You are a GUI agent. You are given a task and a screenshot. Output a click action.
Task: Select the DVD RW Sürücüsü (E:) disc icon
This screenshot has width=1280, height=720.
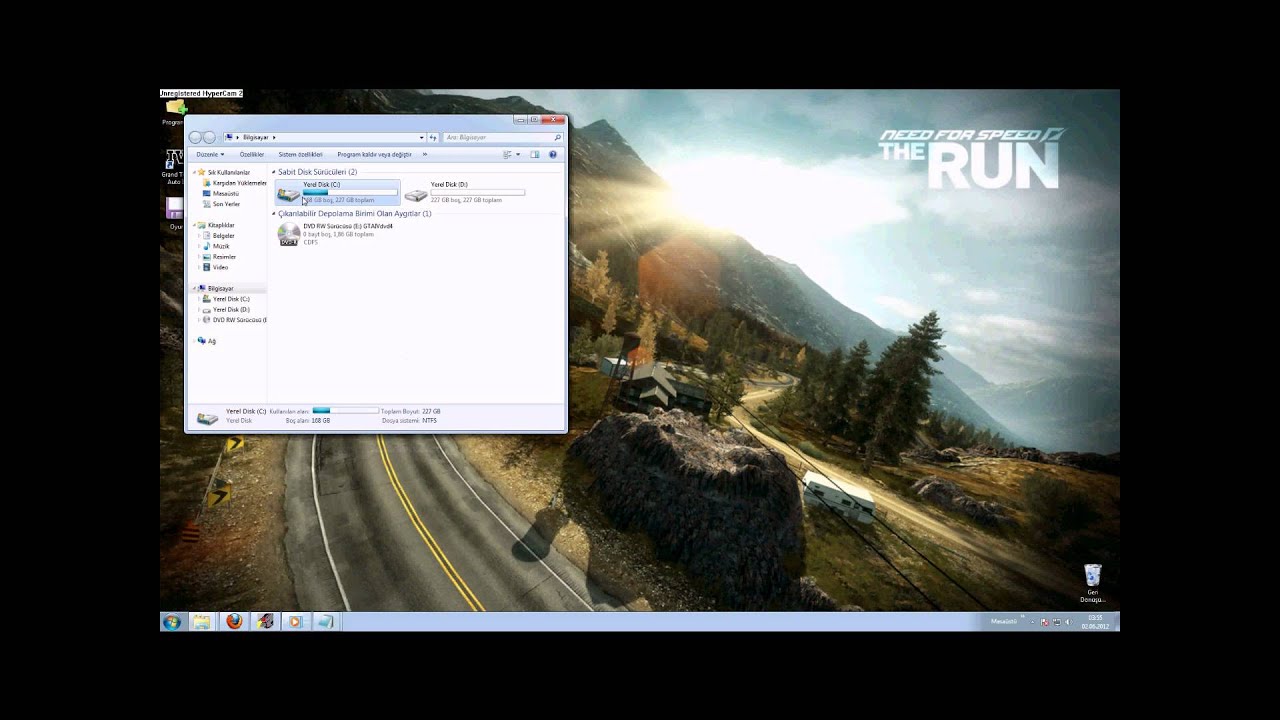tap(289, 235)
